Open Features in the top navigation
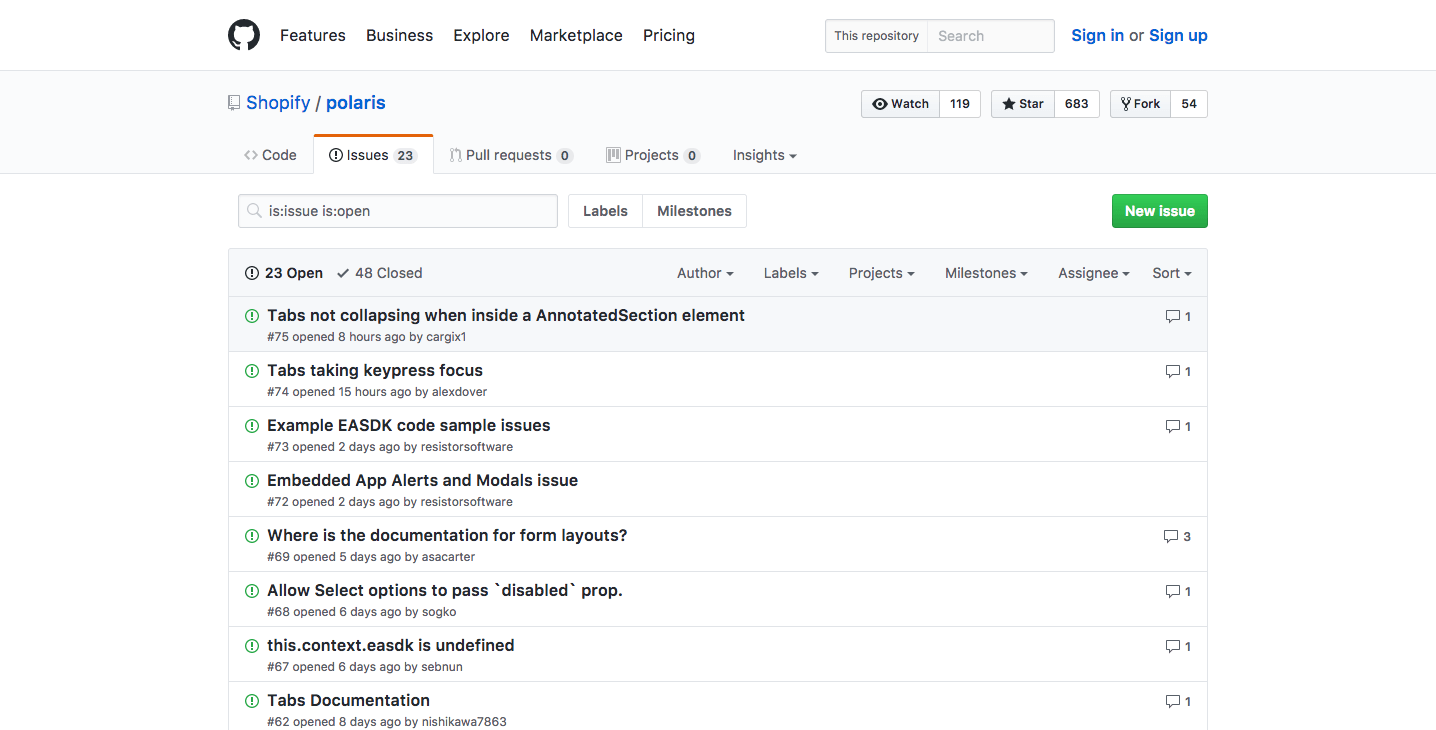The width and height of the screenshot is (1436, 730). coord(313,35)
